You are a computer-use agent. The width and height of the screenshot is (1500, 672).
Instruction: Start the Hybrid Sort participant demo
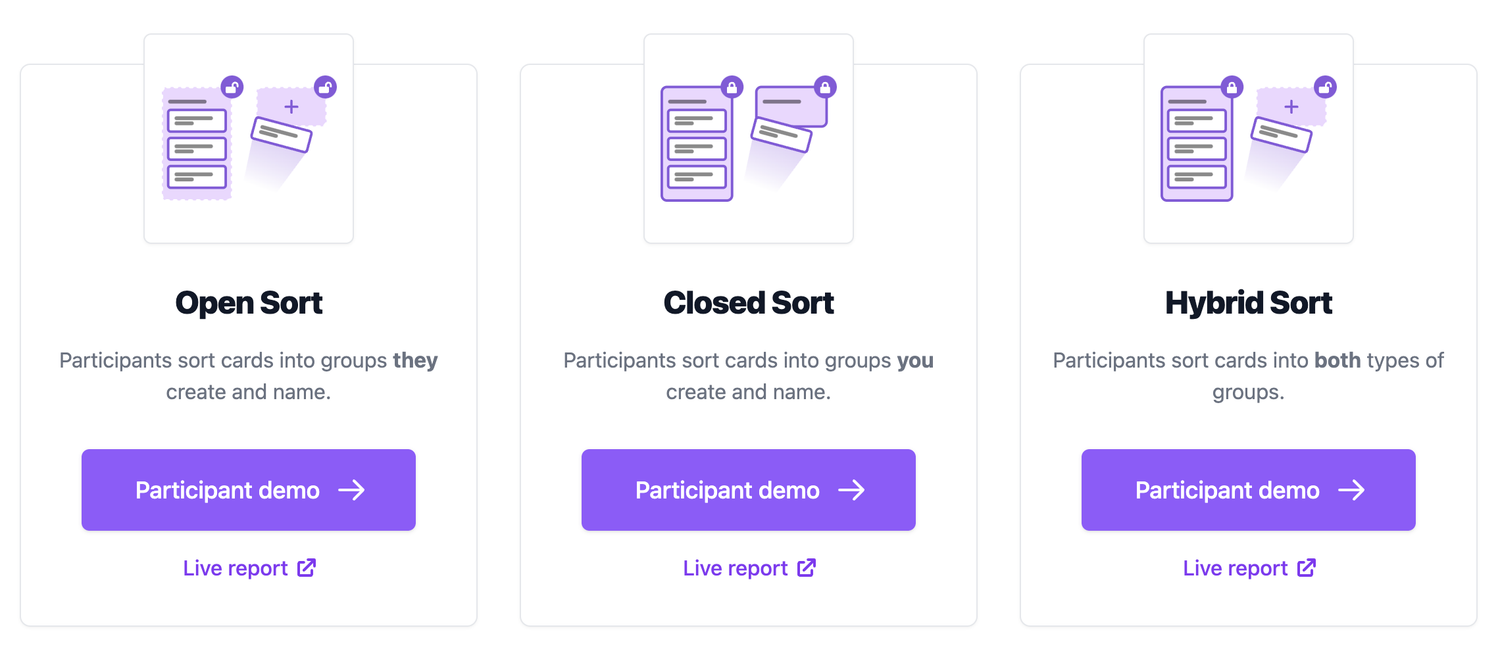[1248, 490]
